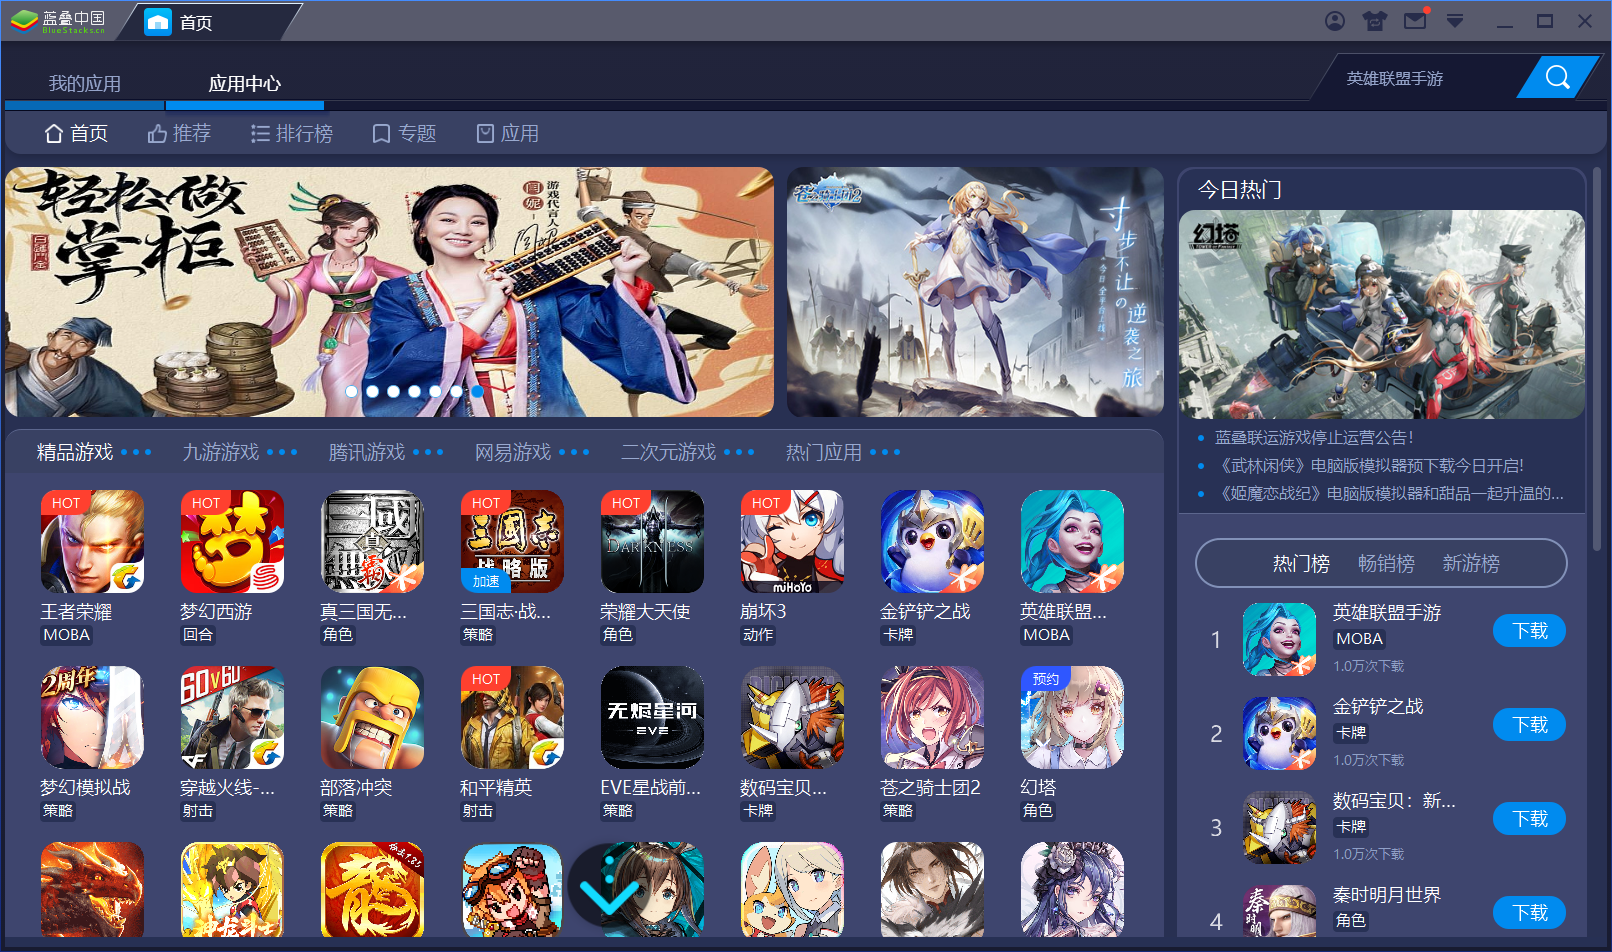Click the search magnifier button
Image resolution: width=1612 pixels, height=952 pixels.
click(x=1556, y=78)
